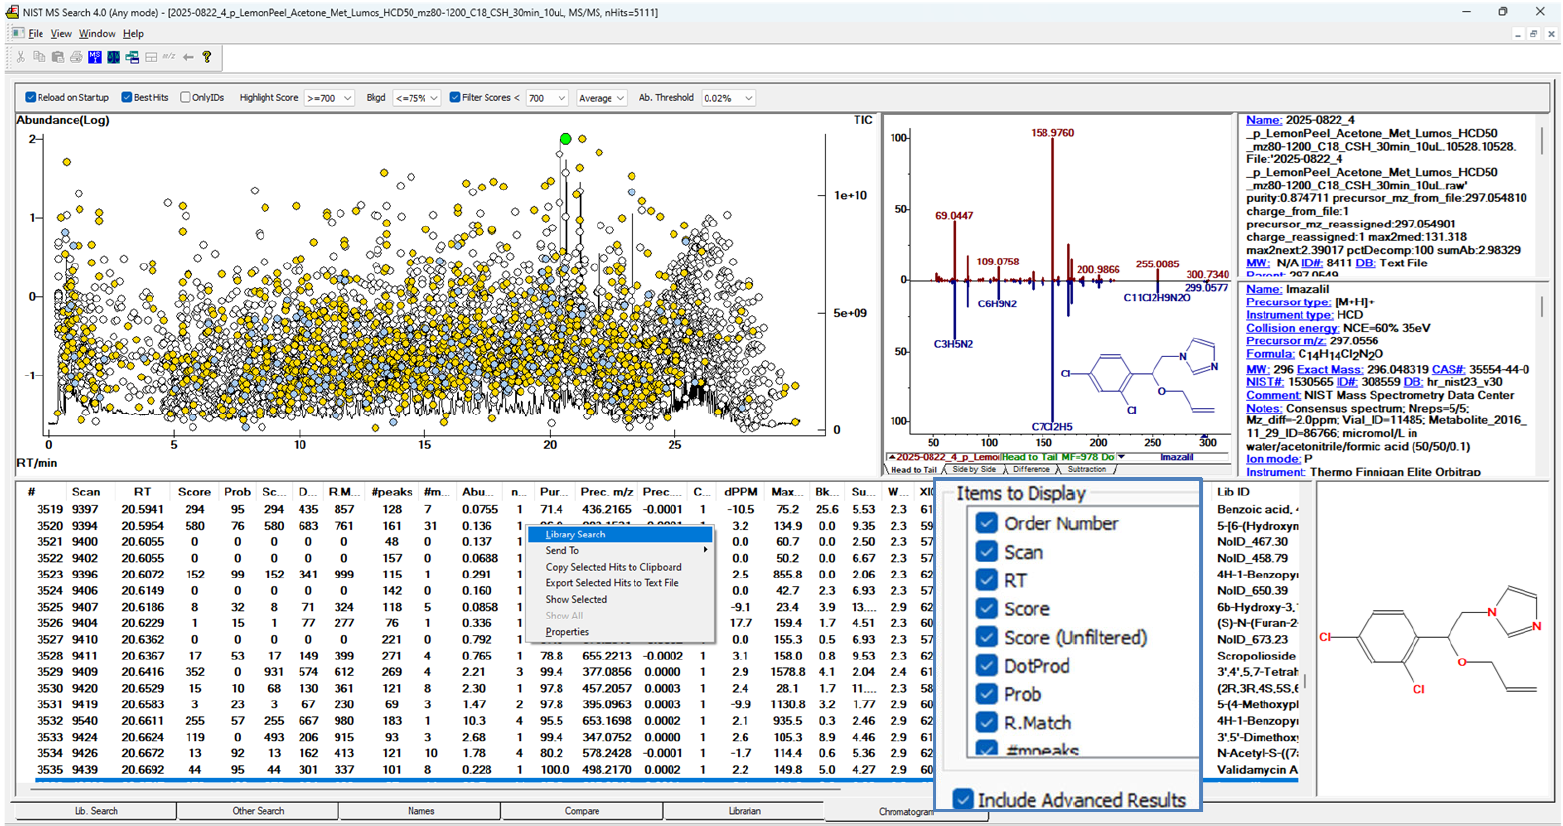The width and height of the screenshot is (1563, 826).
Task: Toggle Include Advanced Results checkbox
Action: click(x=963, y=799)
